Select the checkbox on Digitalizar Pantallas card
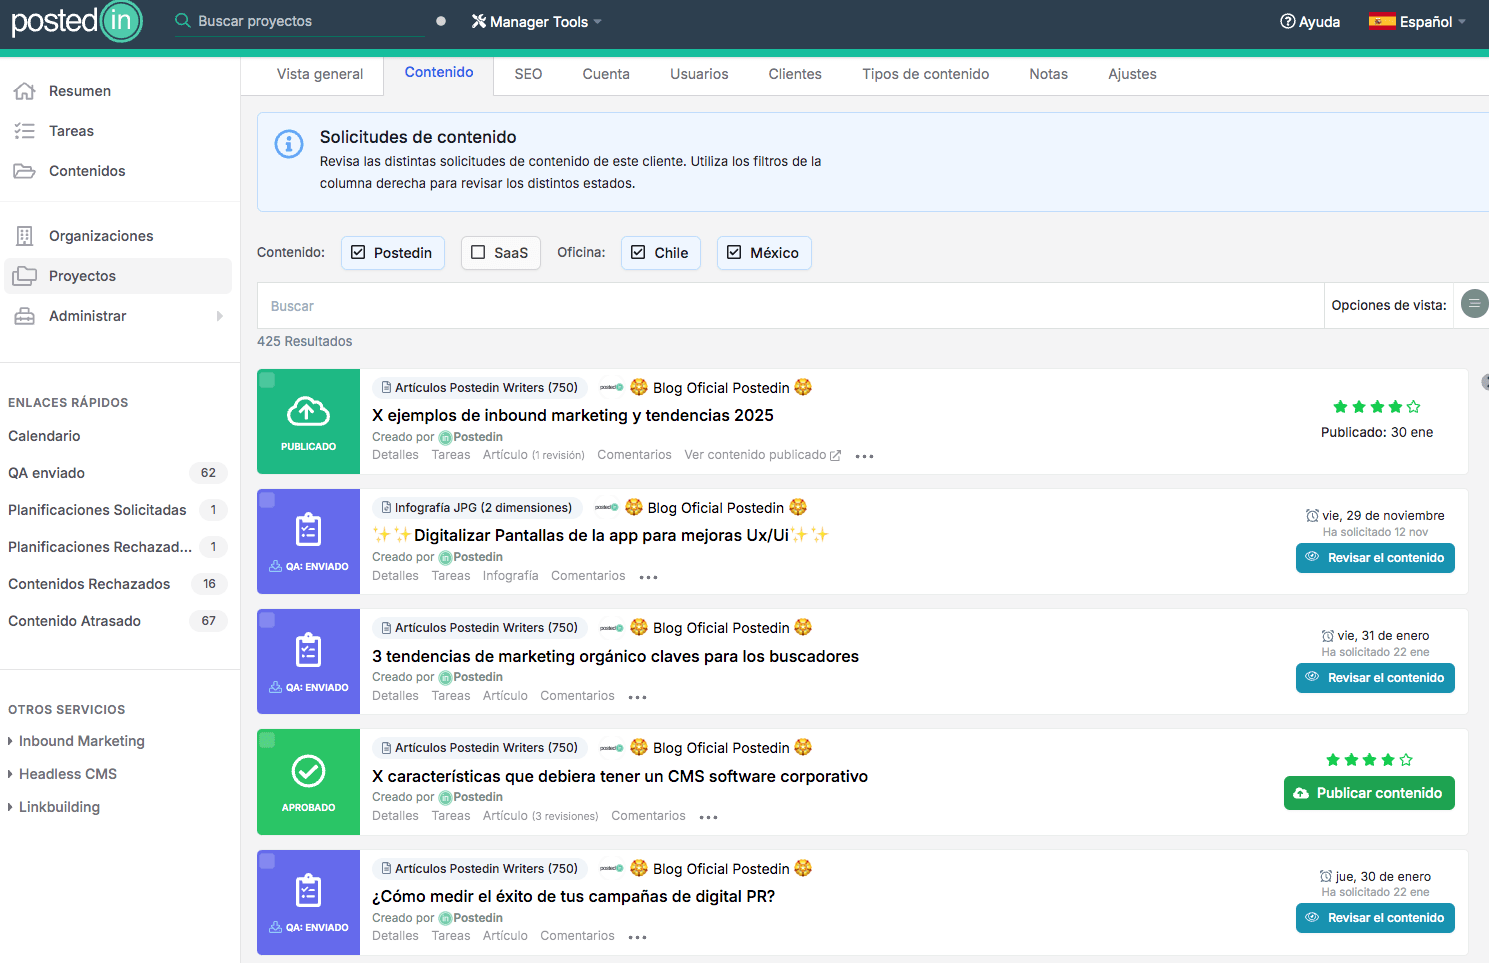The width and height of the screenshot is (1489, 963). tap(267, 500)
